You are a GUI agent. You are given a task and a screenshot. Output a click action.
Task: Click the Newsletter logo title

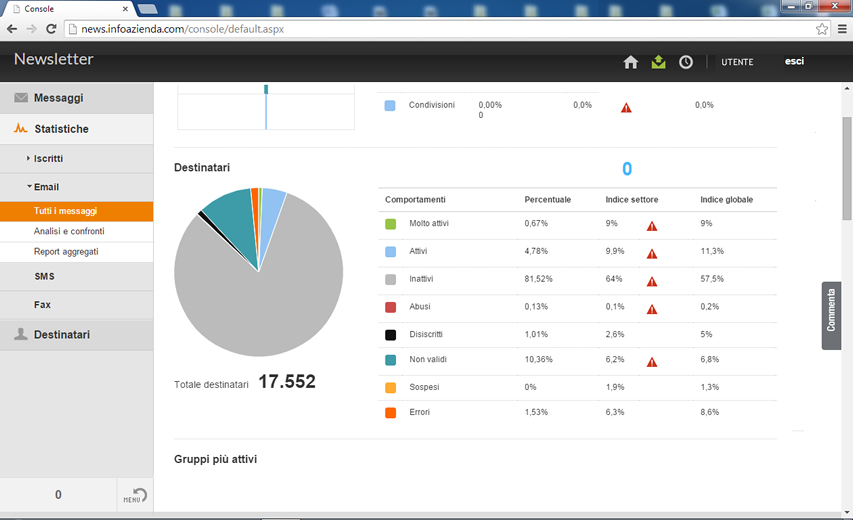[53, 59]
